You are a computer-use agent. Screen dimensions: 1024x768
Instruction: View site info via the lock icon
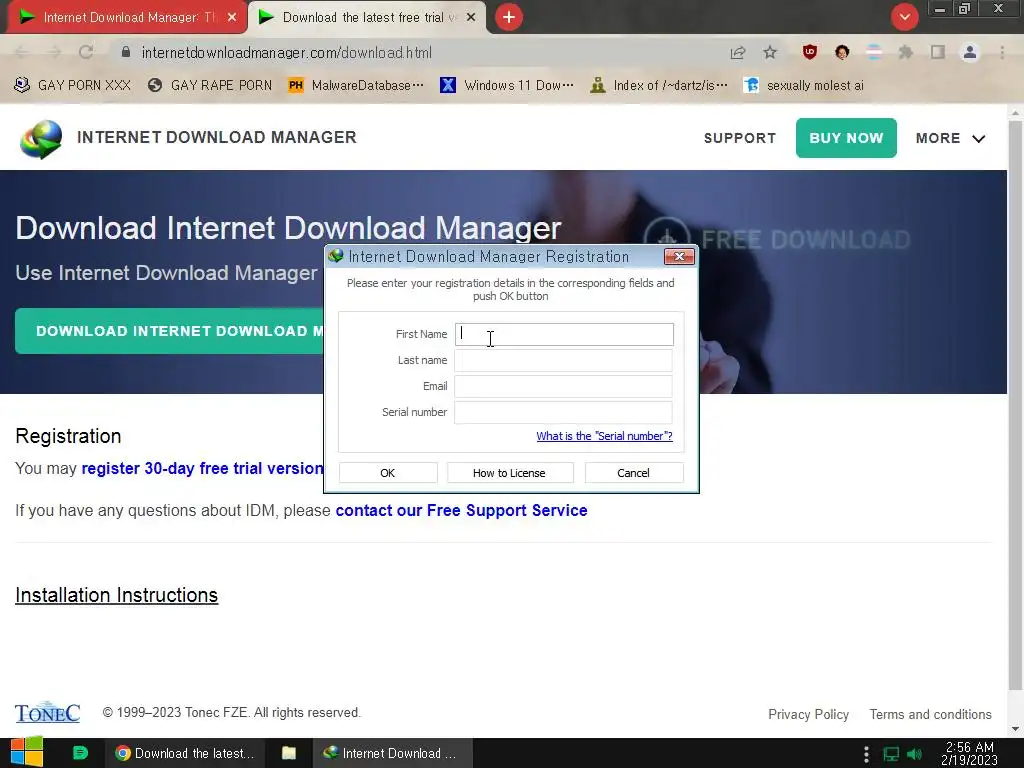pos(126,52)
